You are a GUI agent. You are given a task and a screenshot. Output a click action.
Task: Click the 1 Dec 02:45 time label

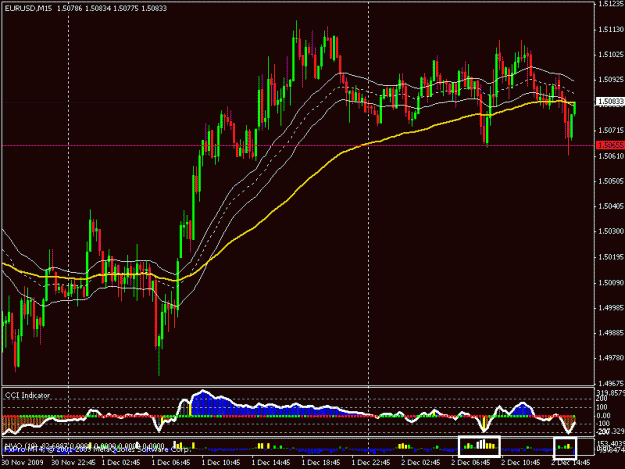123,463
